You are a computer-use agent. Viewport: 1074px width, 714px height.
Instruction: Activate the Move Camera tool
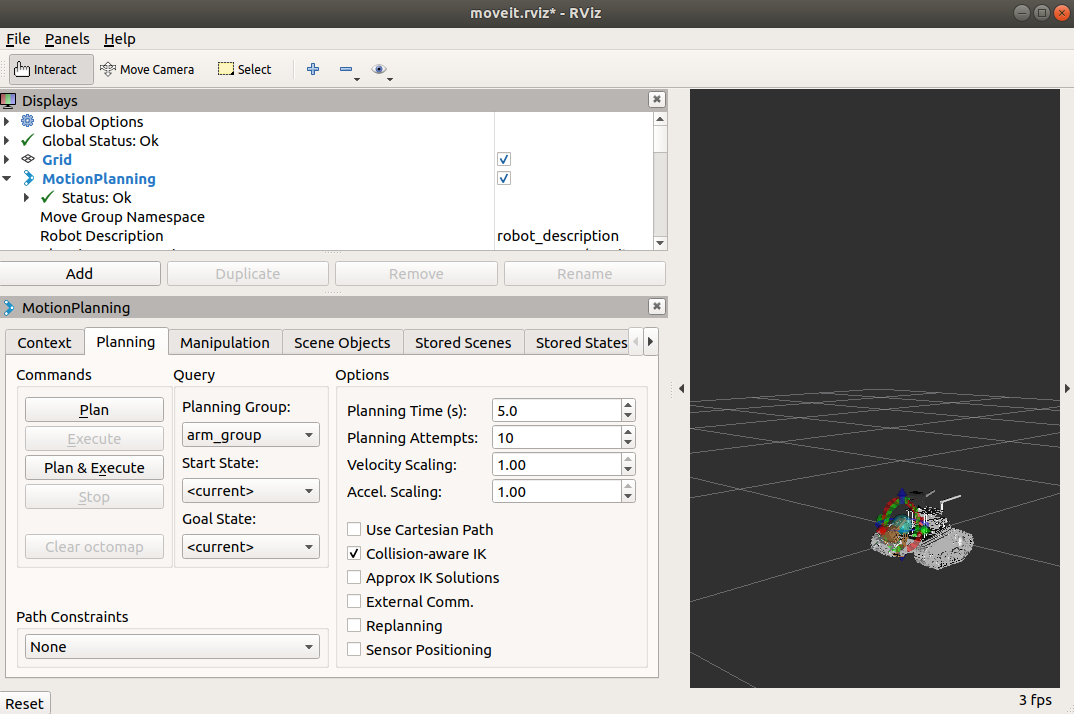click(x=147, y=69)
